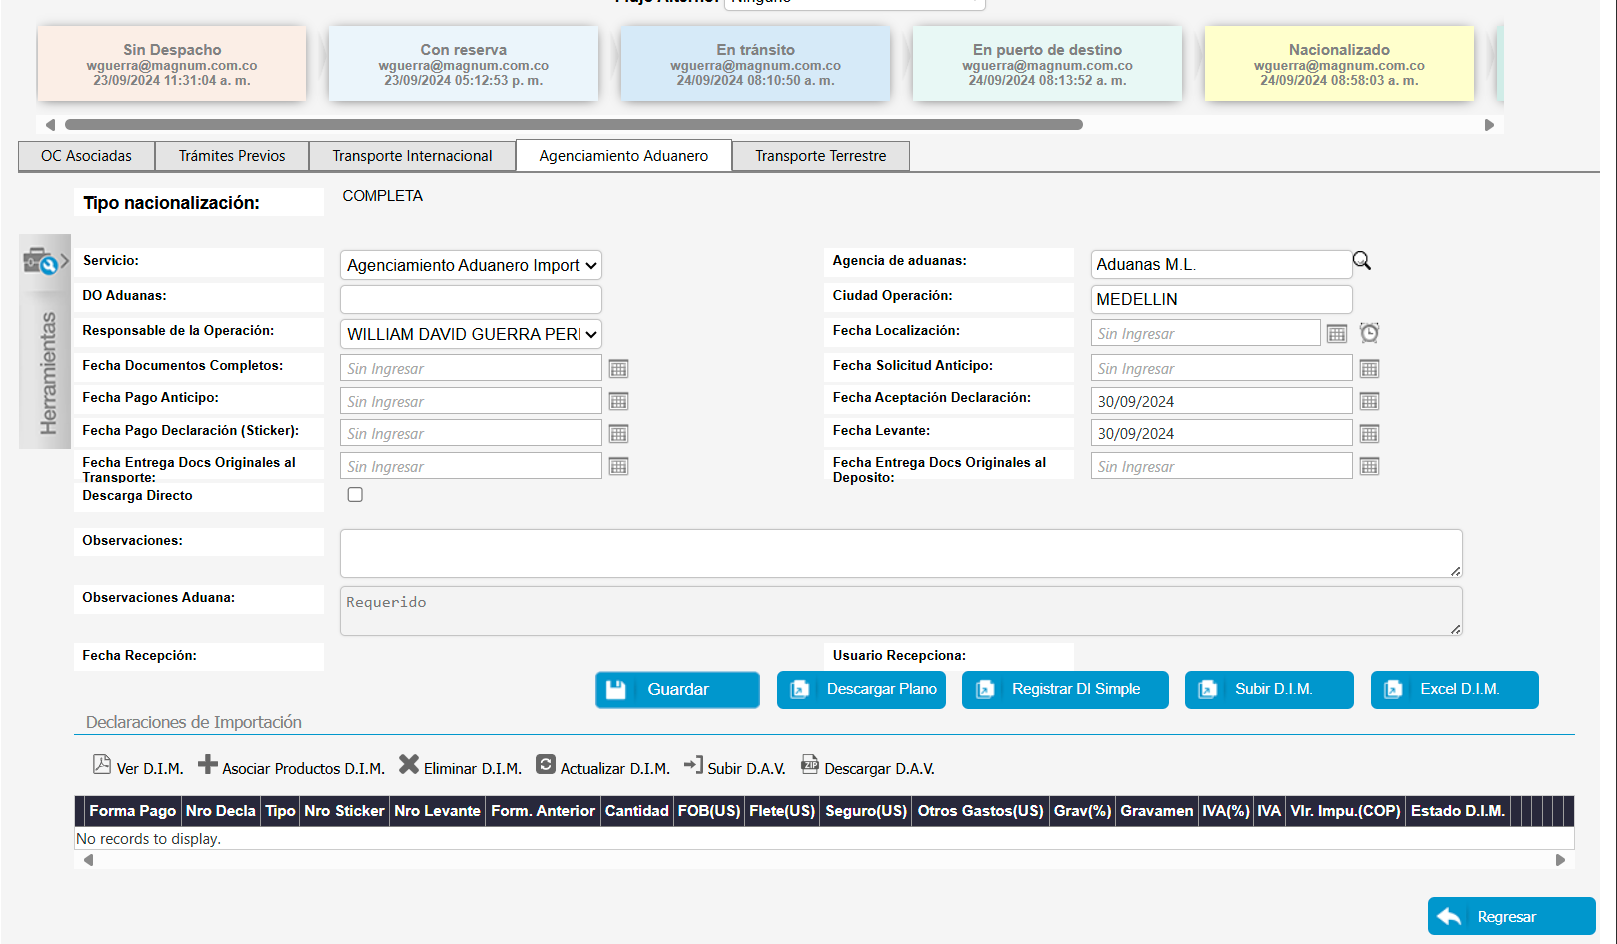Click Actualizar D.I.M. refresh icon
The width and height of the screenshot is (1617, 944).
(x=546, y=765)
